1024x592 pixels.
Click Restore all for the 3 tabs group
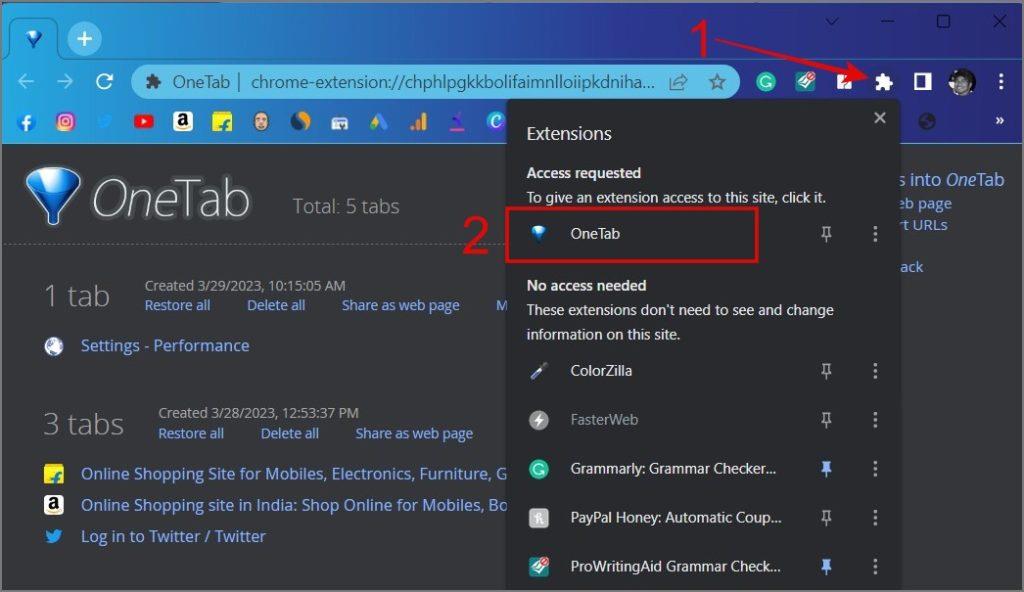(191, 434)
